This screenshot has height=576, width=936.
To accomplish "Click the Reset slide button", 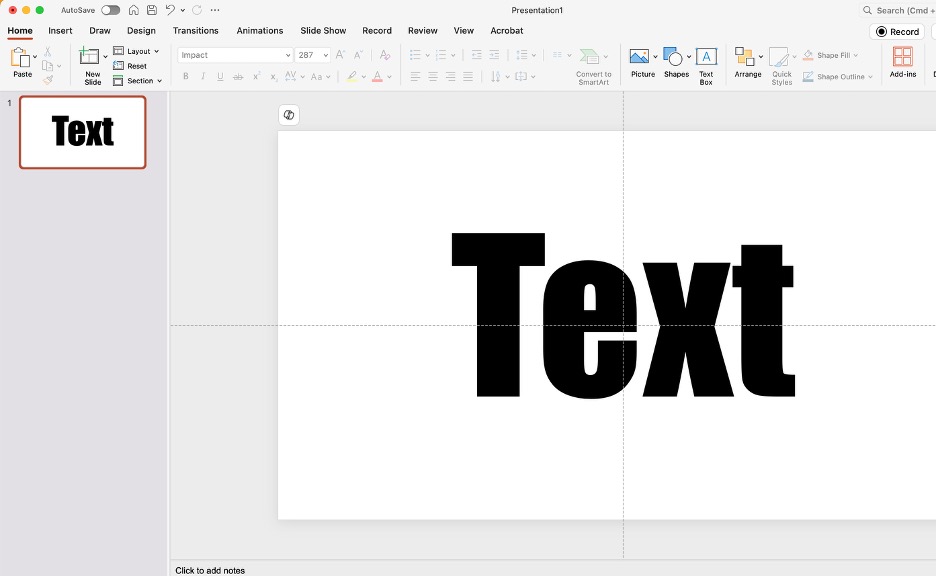I will click(x=130, y=66).
